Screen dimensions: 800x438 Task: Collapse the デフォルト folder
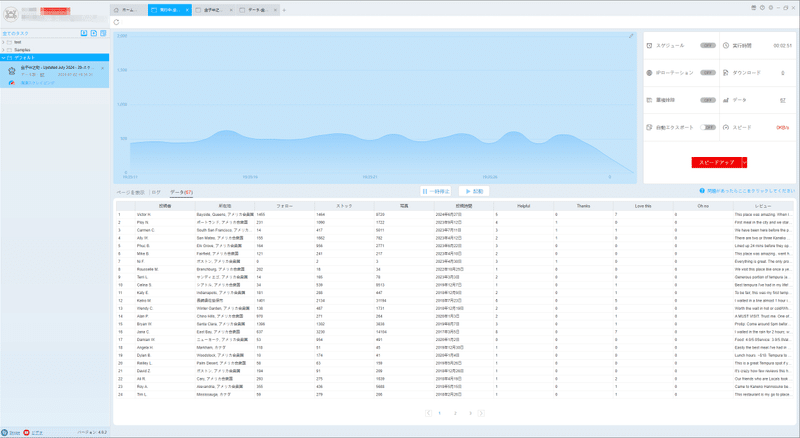(3, 58)
